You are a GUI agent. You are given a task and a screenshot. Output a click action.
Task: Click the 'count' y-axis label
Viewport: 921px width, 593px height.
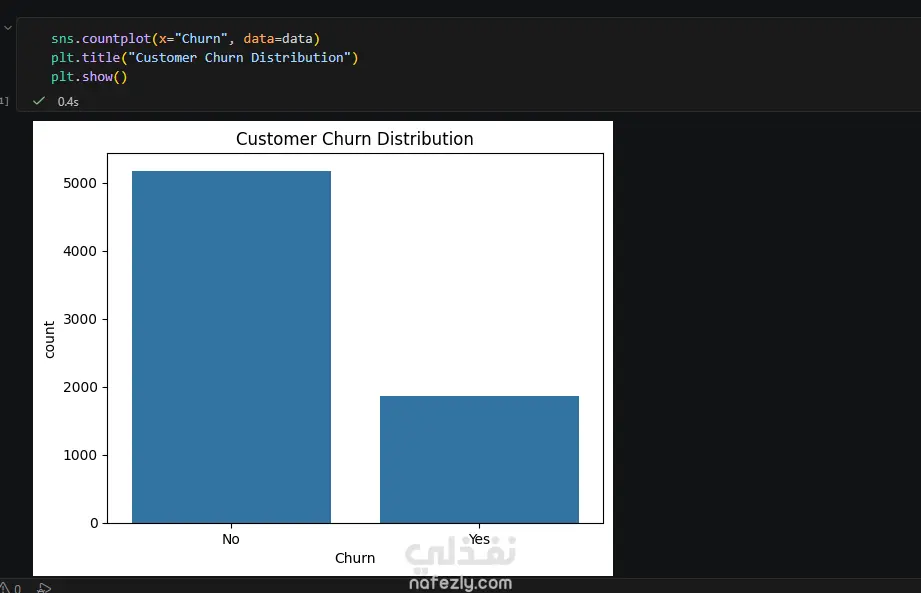49,339
